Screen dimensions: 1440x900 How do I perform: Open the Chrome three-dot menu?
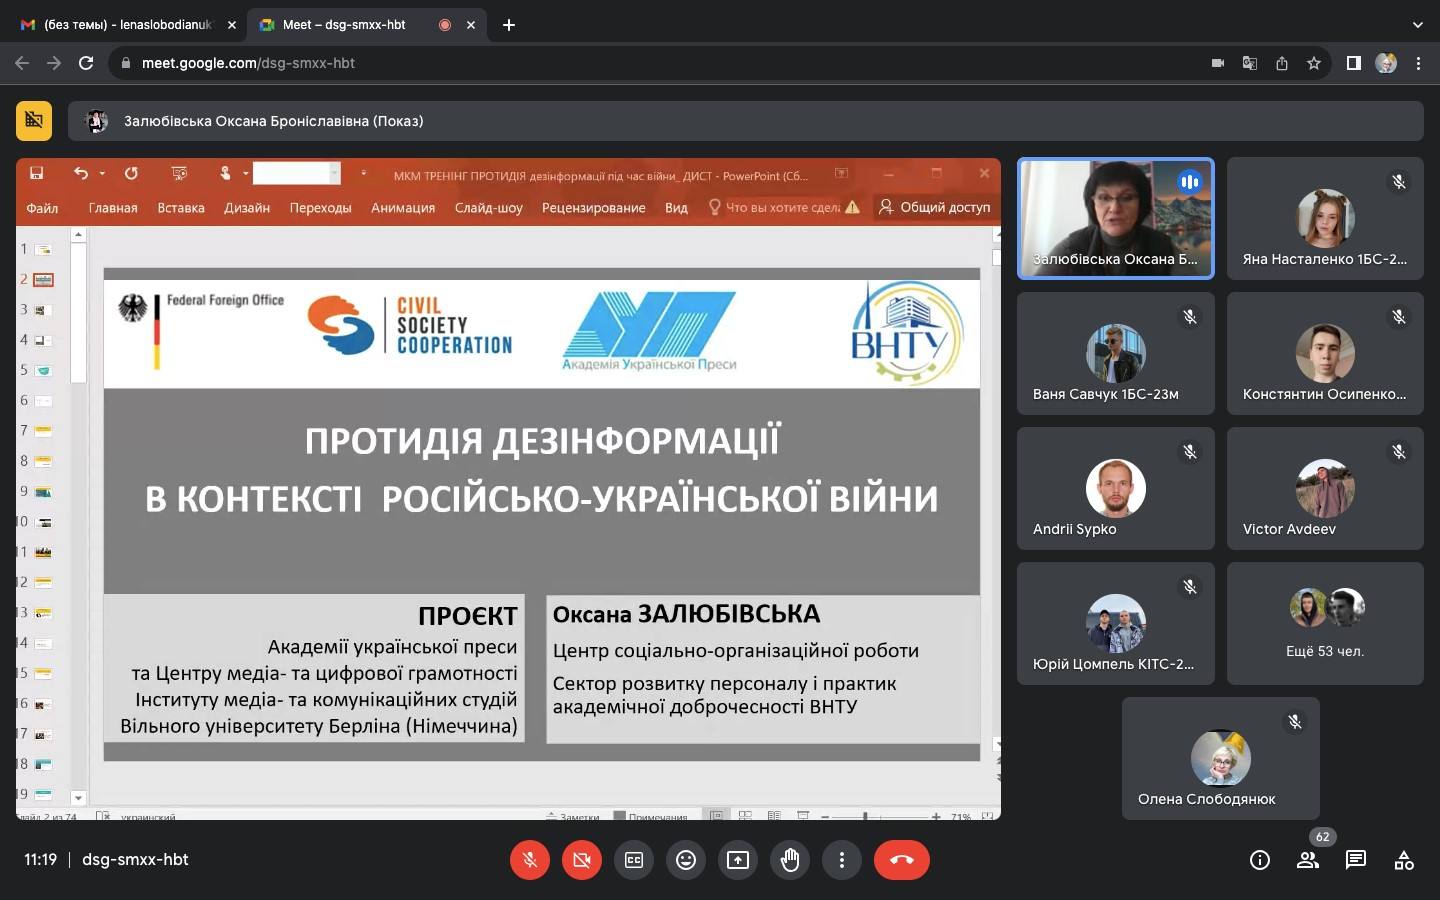1418,63
